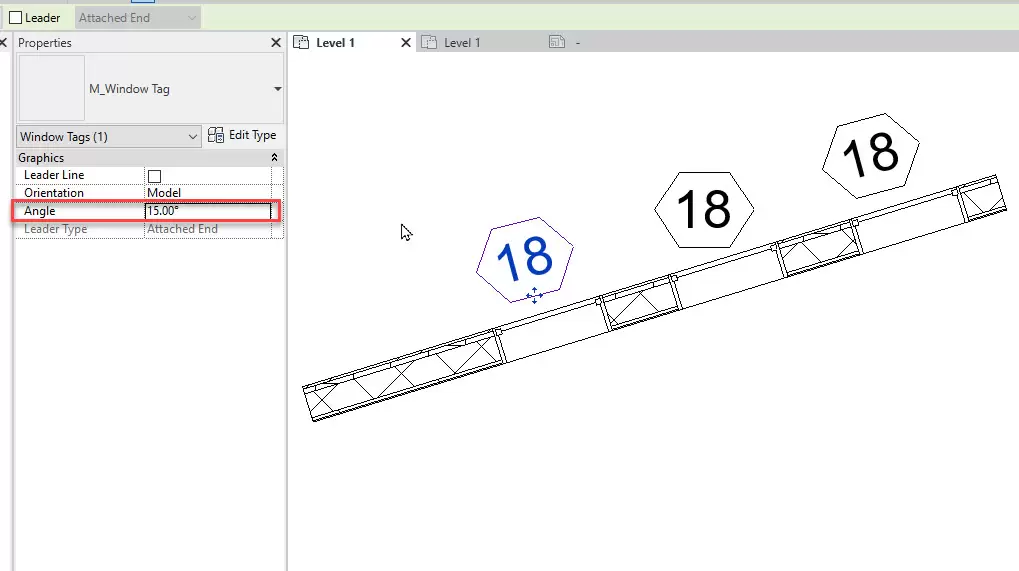Select the active Level 1 view tab

pos(336,43)
